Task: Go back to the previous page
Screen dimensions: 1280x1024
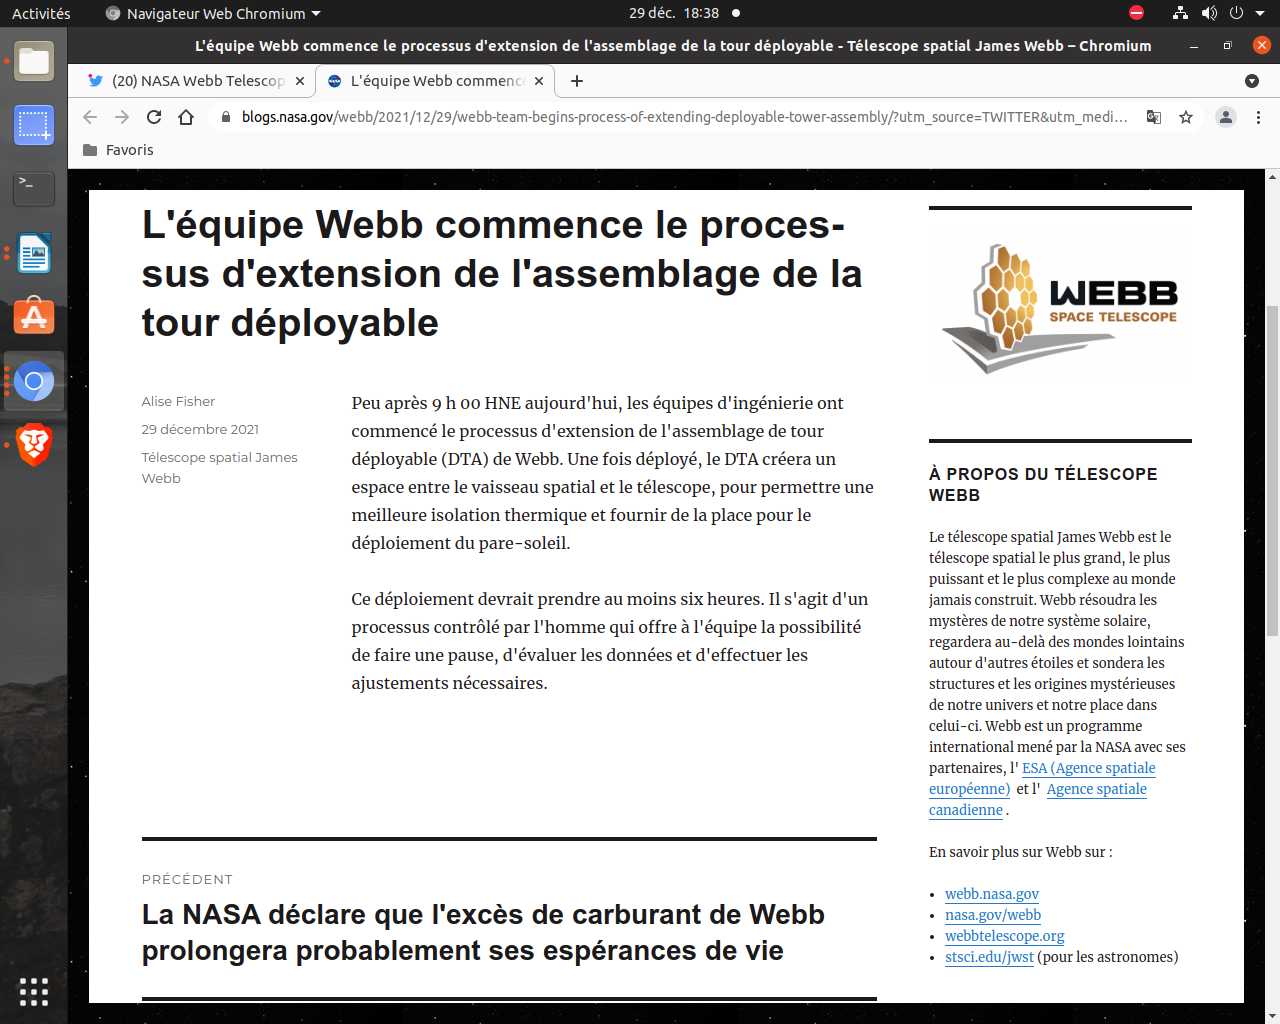Action: 90,117
